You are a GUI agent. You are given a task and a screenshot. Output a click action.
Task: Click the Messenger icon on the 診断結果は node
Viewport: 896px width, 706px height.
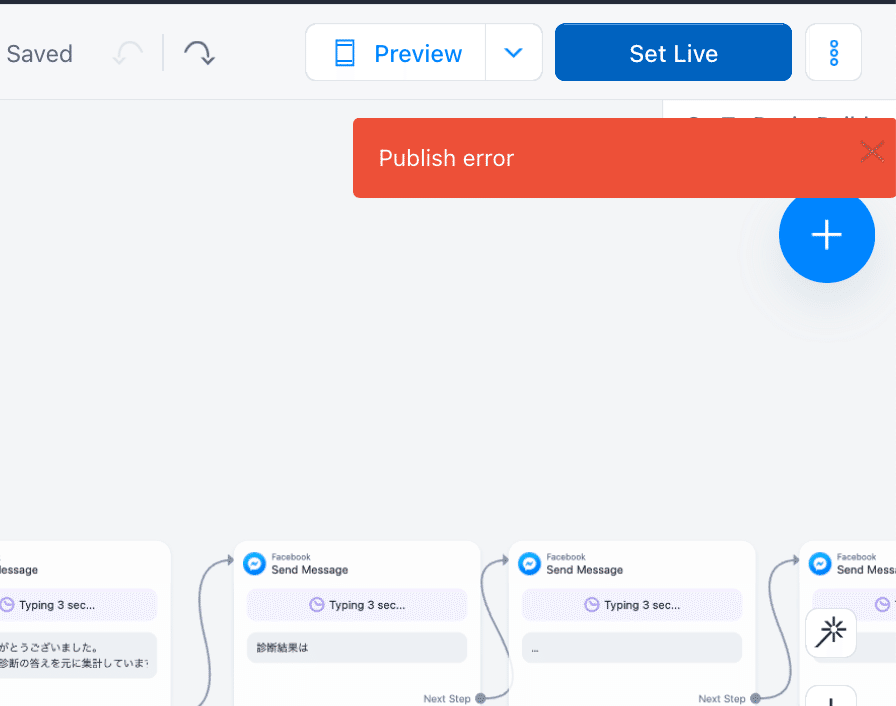click(x=254, y=563)
